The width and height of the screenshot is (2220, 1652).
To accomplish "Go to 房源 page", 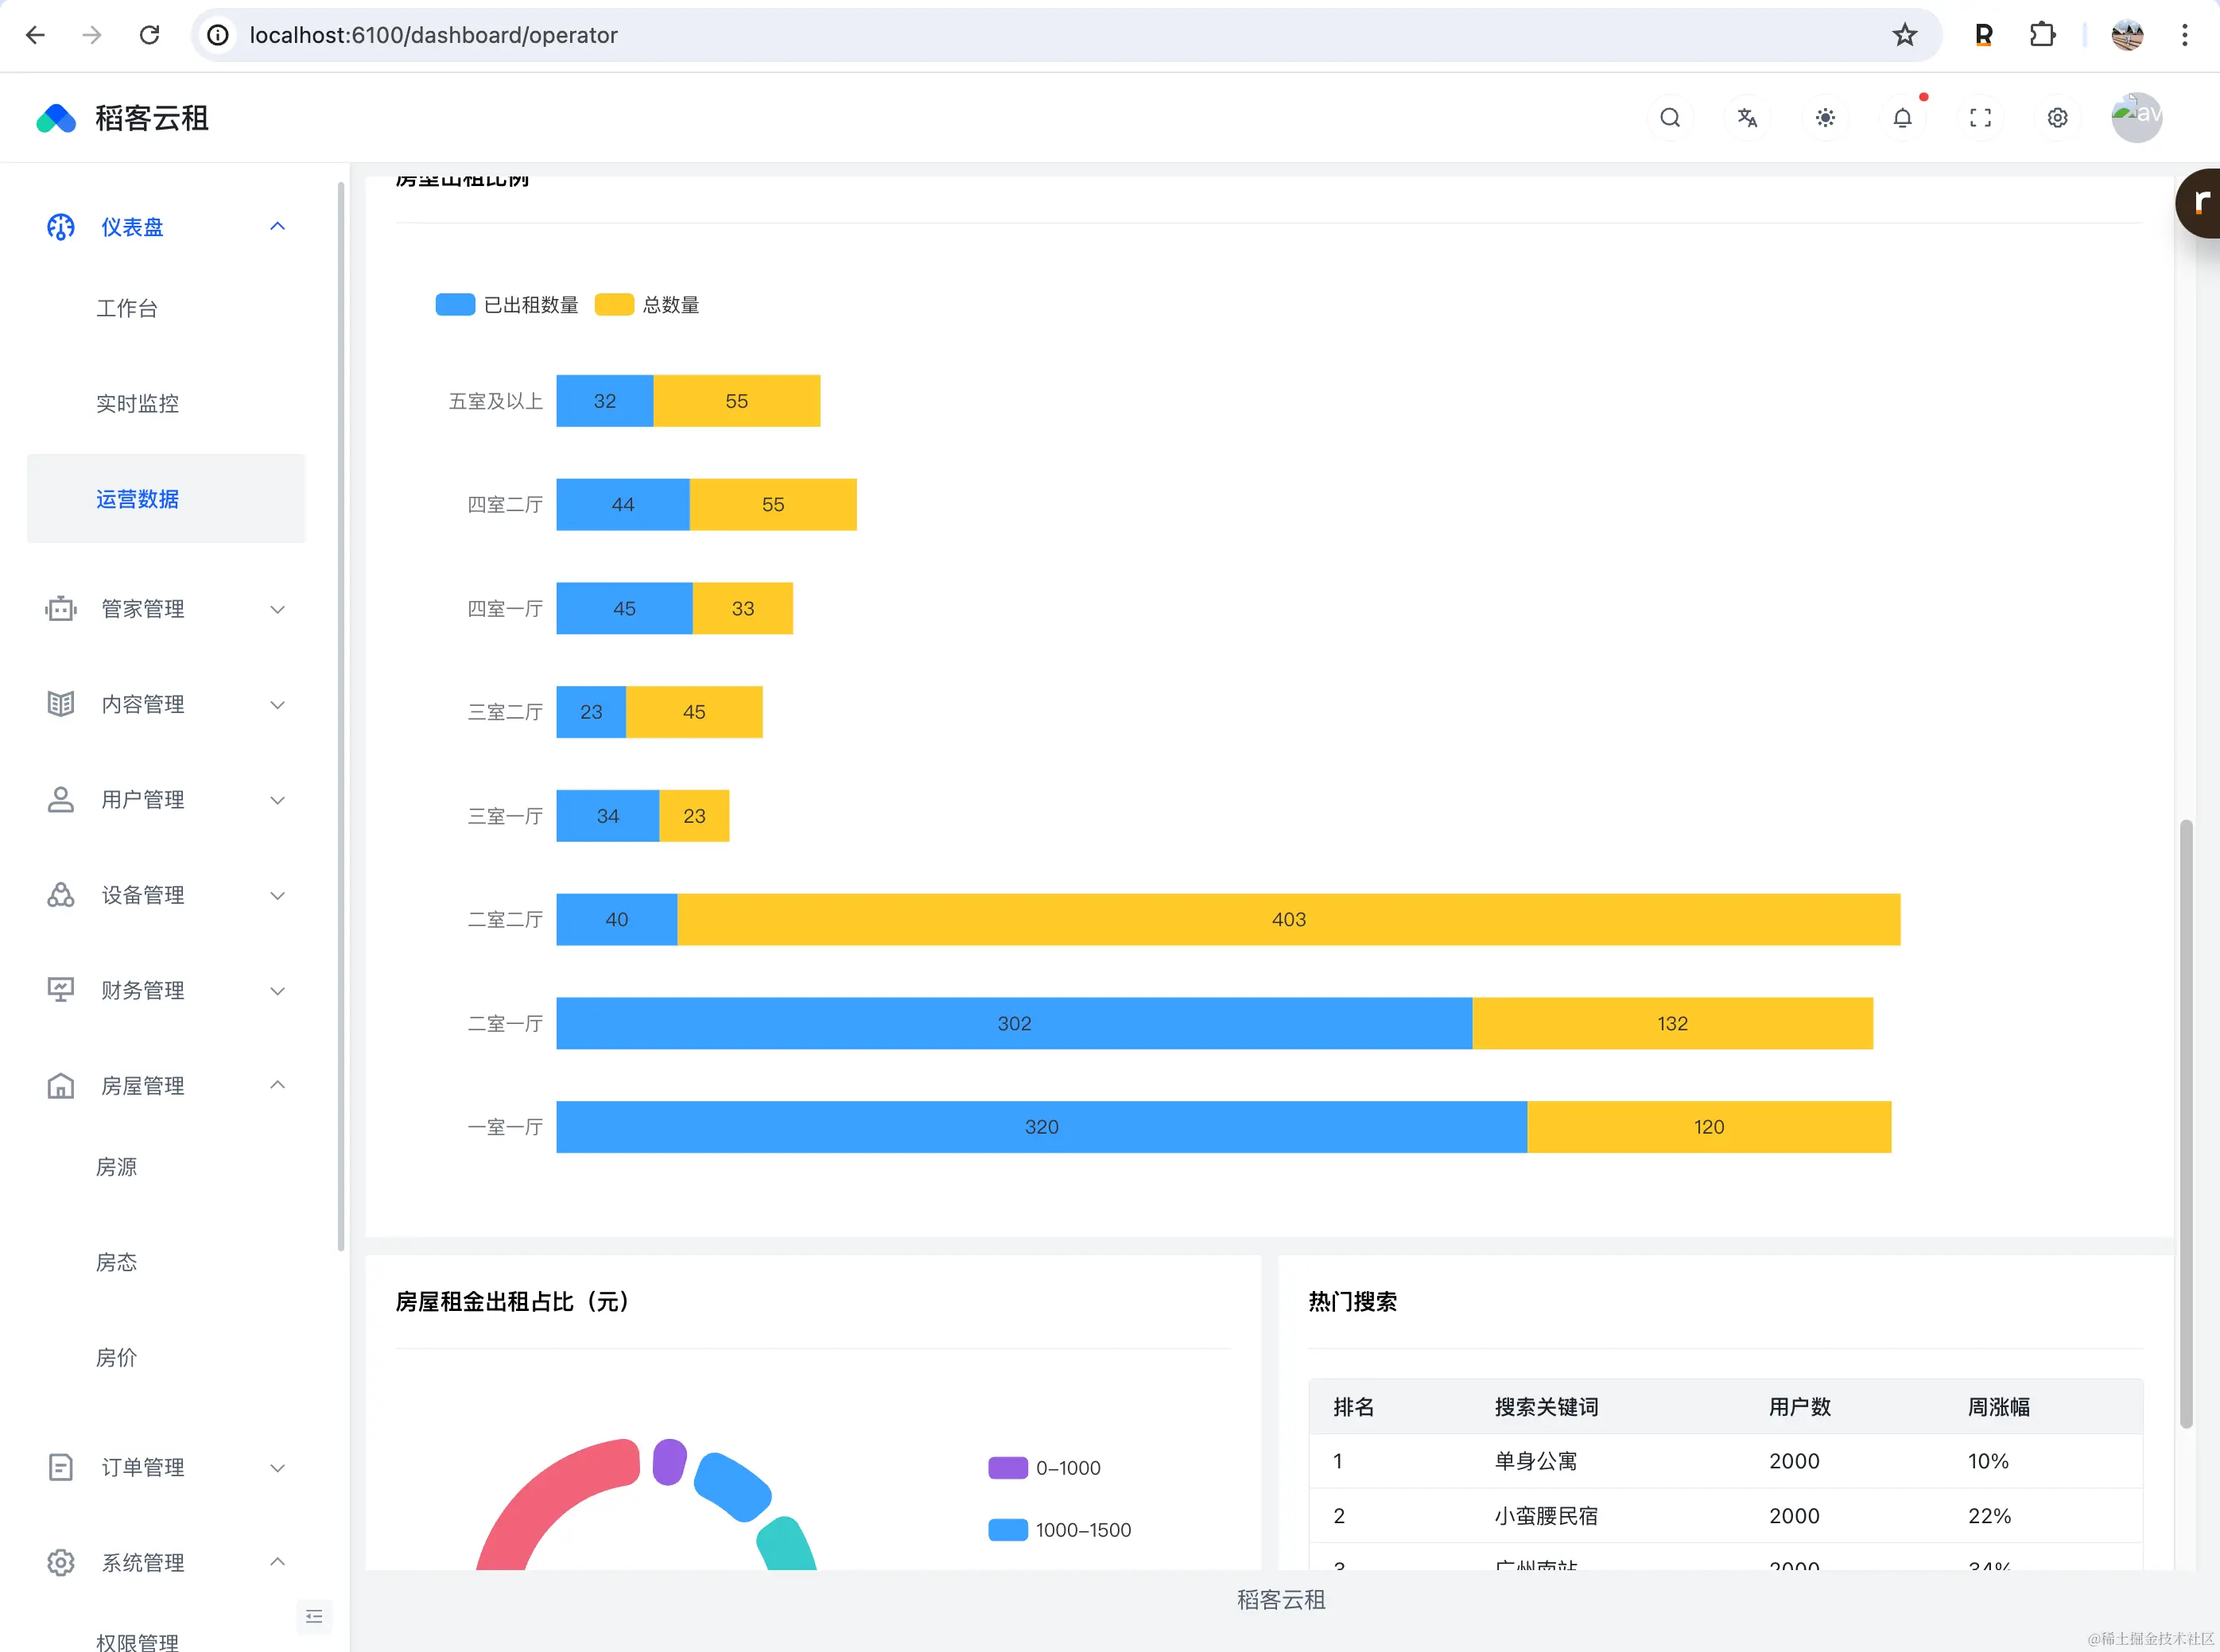I will tap(116, 1167).
